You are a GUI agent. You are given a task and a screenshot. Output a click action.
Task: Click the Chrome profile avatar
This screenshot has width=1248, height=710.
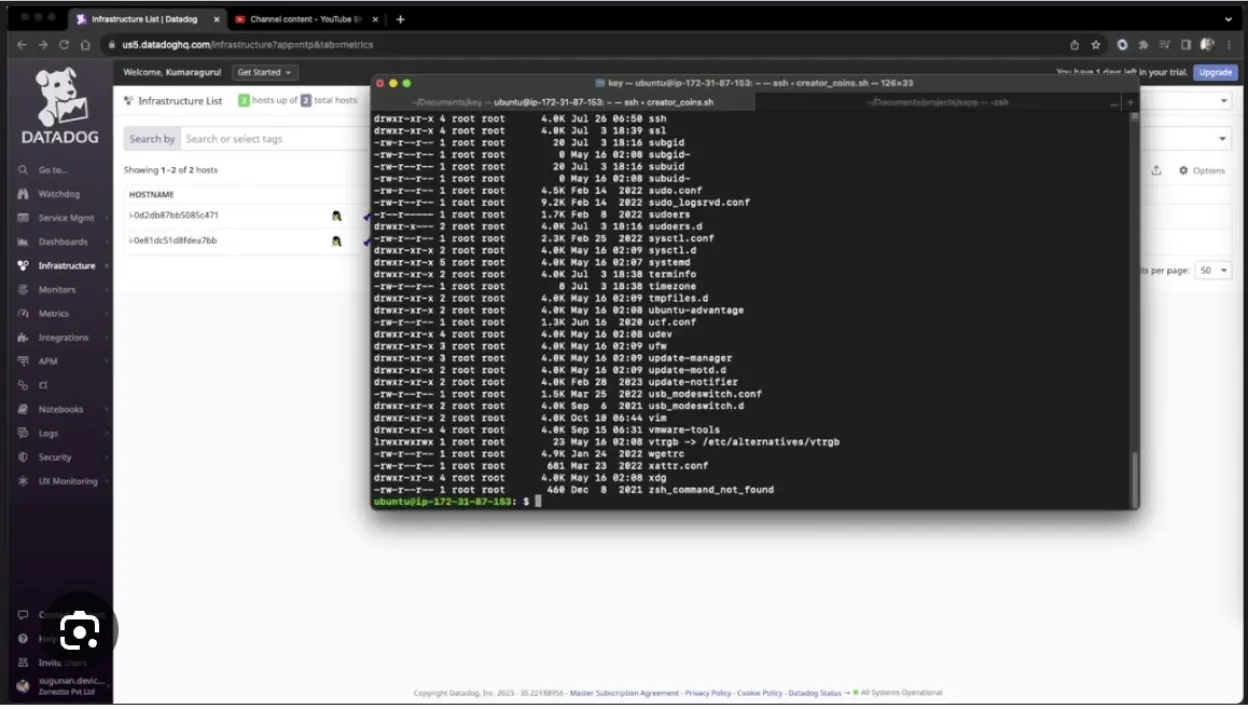(x=1207, y=45)
